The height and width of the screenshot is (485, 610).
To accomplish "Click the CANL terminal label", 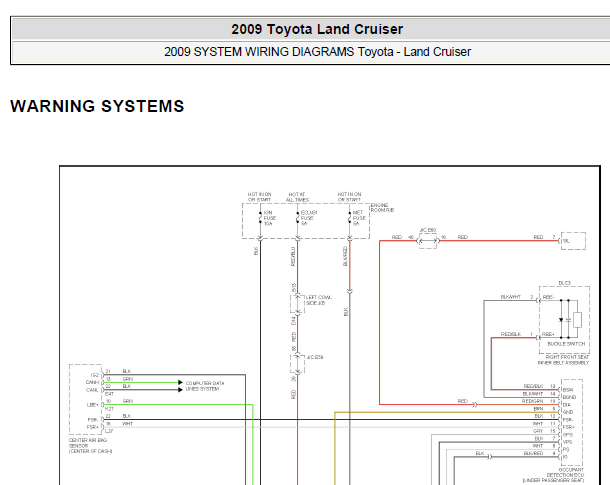I will point(92,390).
